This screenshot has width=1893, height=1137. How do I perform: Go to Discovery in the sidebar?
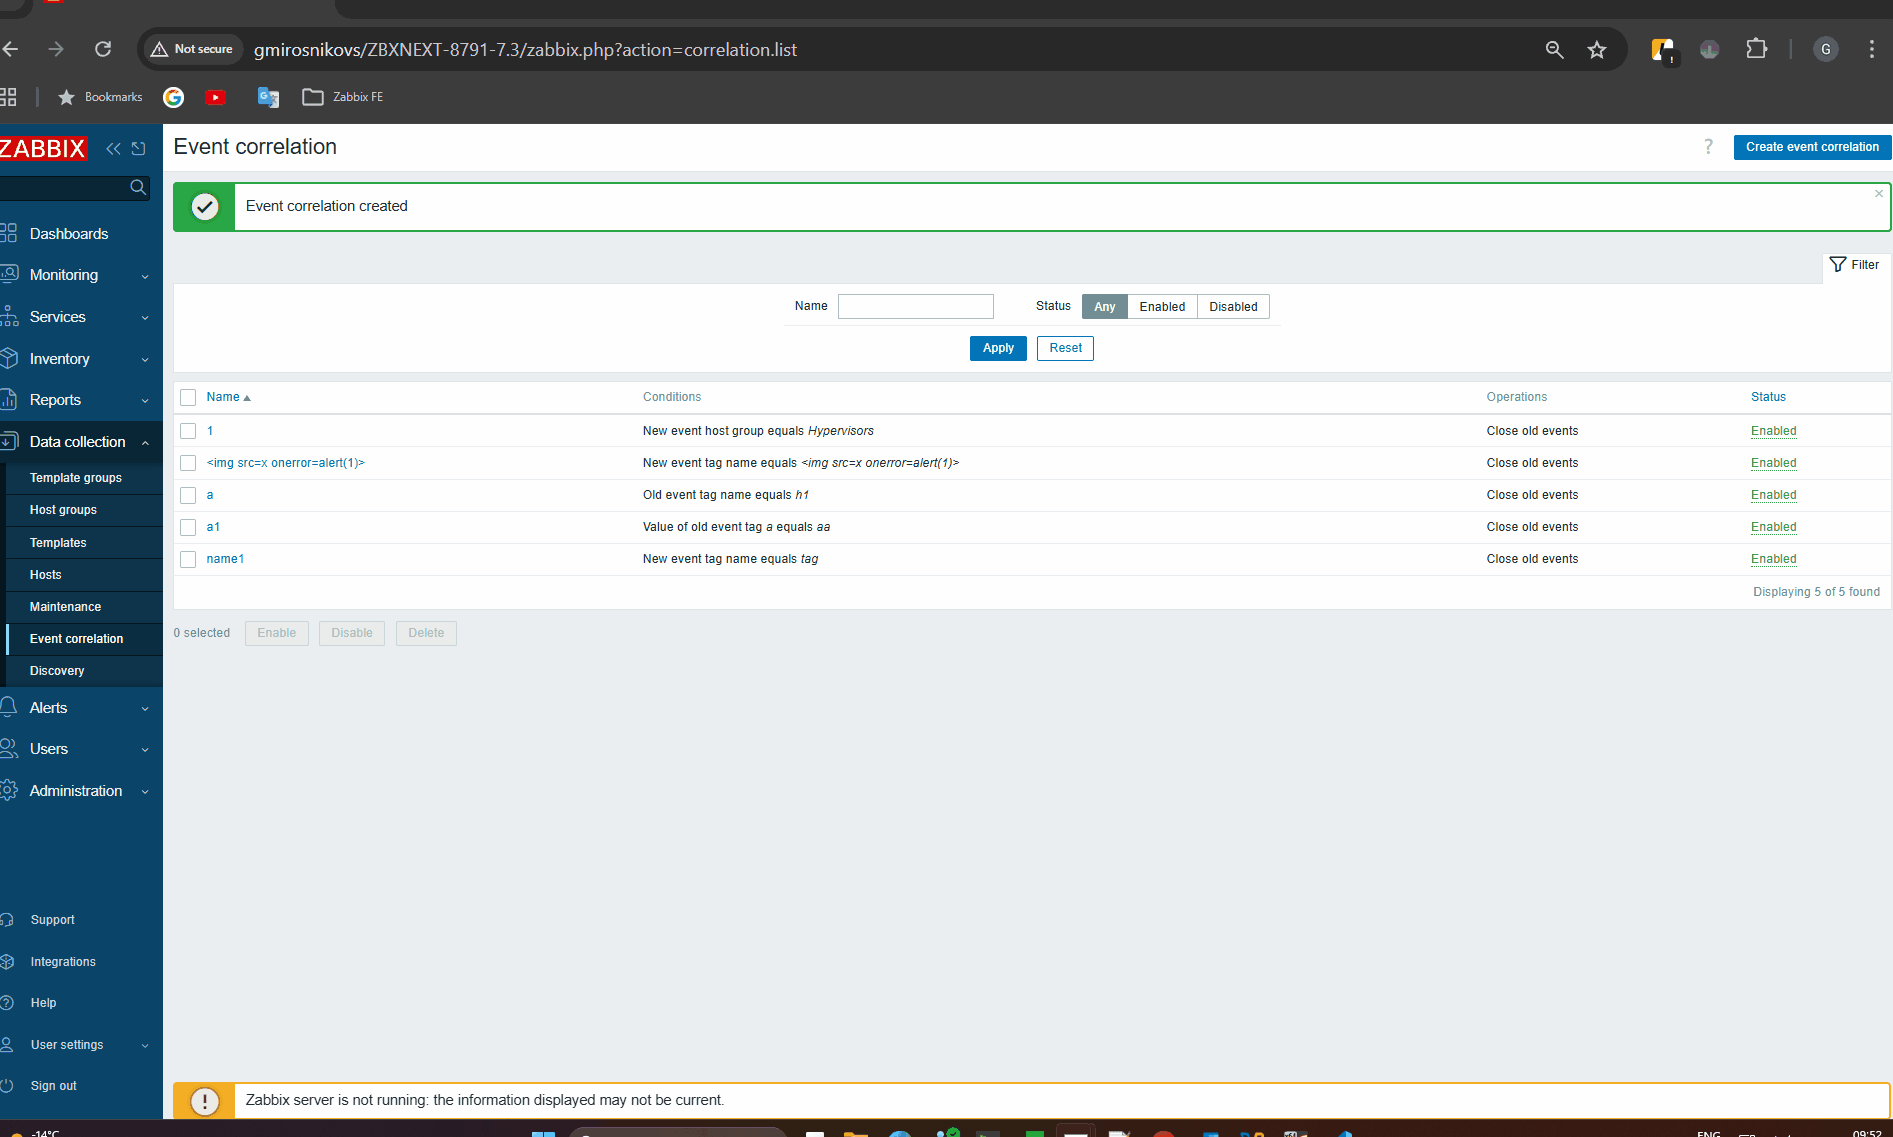[57, 671]
